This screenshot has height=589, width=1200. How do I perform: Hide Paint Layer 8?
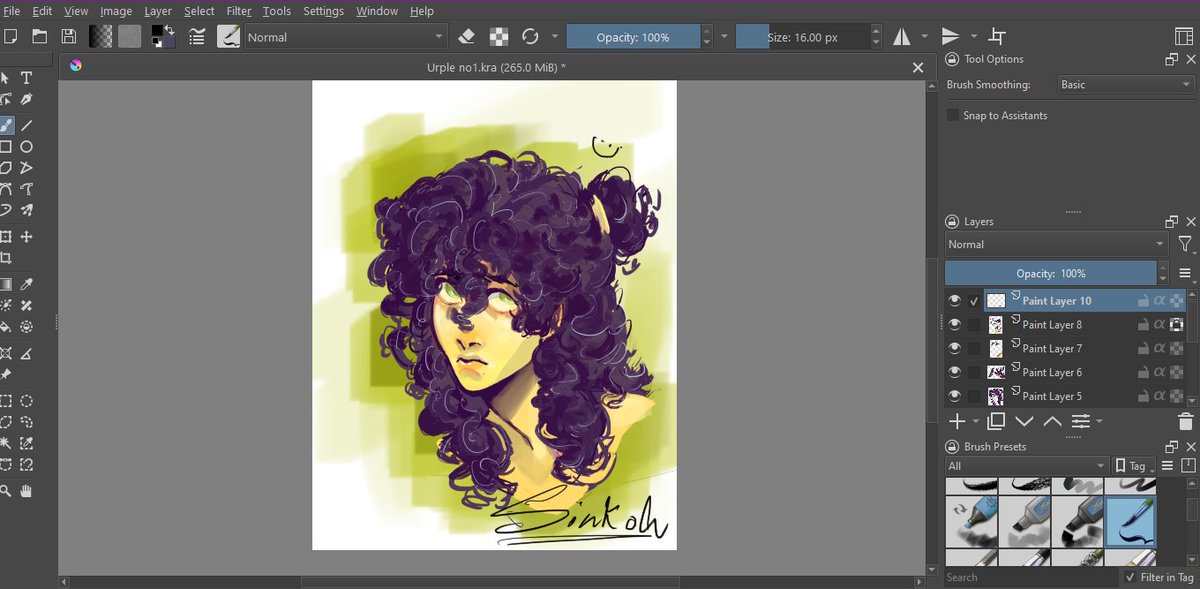pos(955,324)
